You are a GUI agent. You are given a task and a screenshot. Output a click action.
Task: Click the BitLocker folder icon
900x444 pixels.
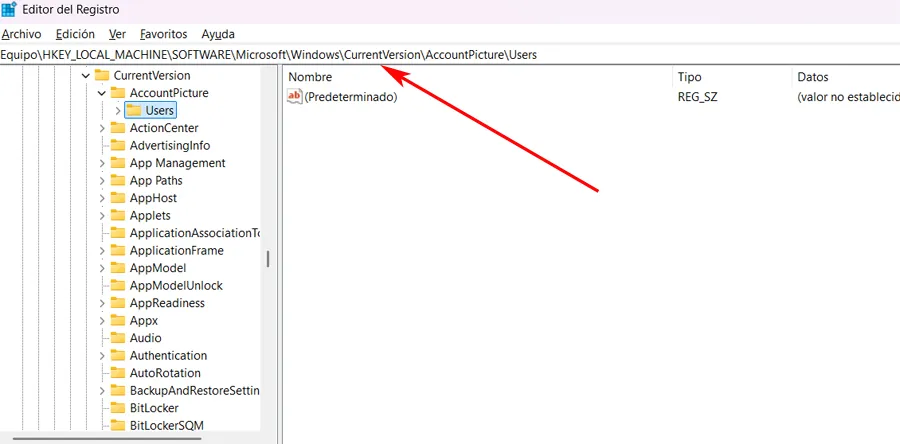tap(118, 408)
